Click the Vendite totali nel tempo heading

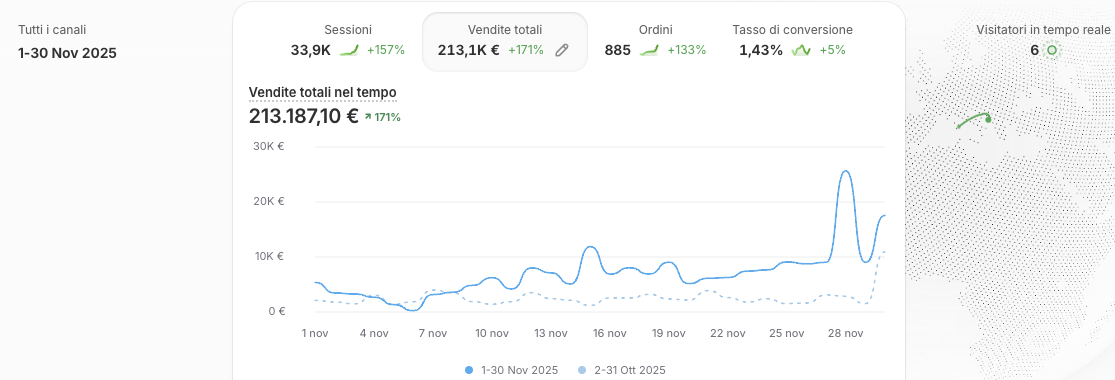click(322, 93)
